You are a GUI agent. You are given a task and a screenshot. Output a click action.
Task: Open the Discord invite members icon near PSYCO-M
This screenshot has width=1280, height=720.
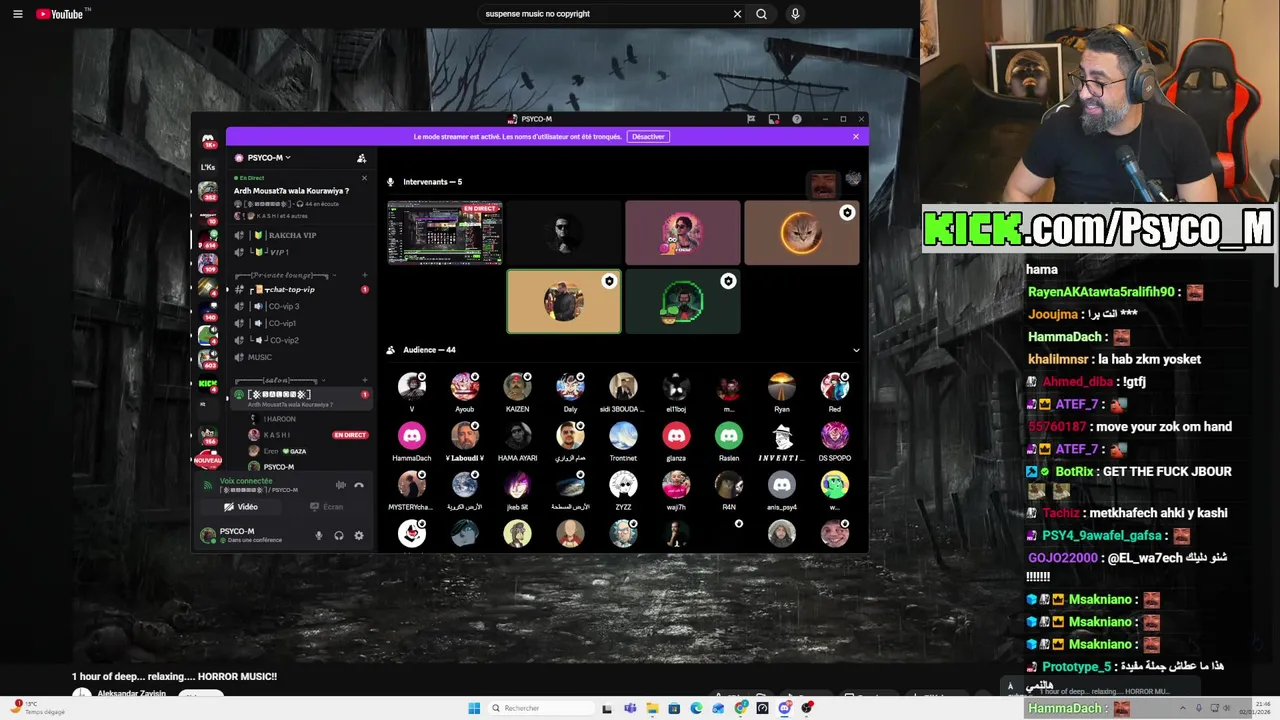click(x=361, y=158)
